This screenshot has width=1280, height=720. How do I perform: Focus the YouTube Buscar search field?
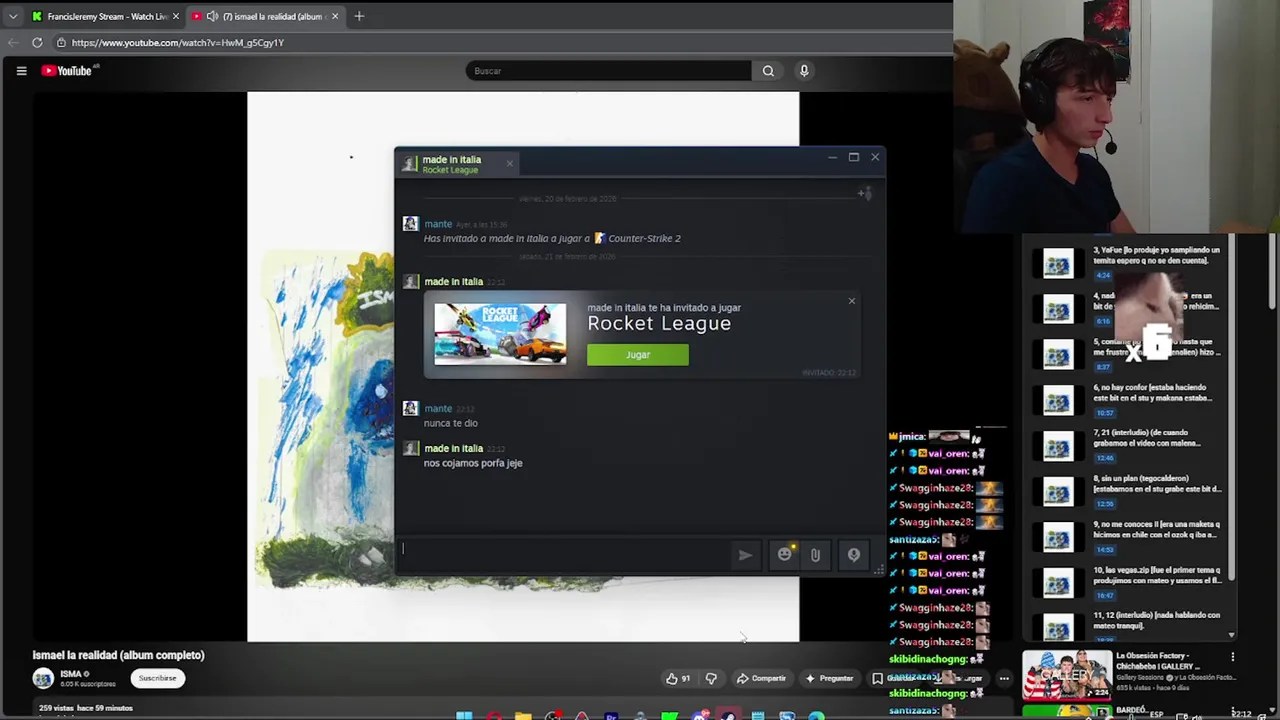pos(608,71)
